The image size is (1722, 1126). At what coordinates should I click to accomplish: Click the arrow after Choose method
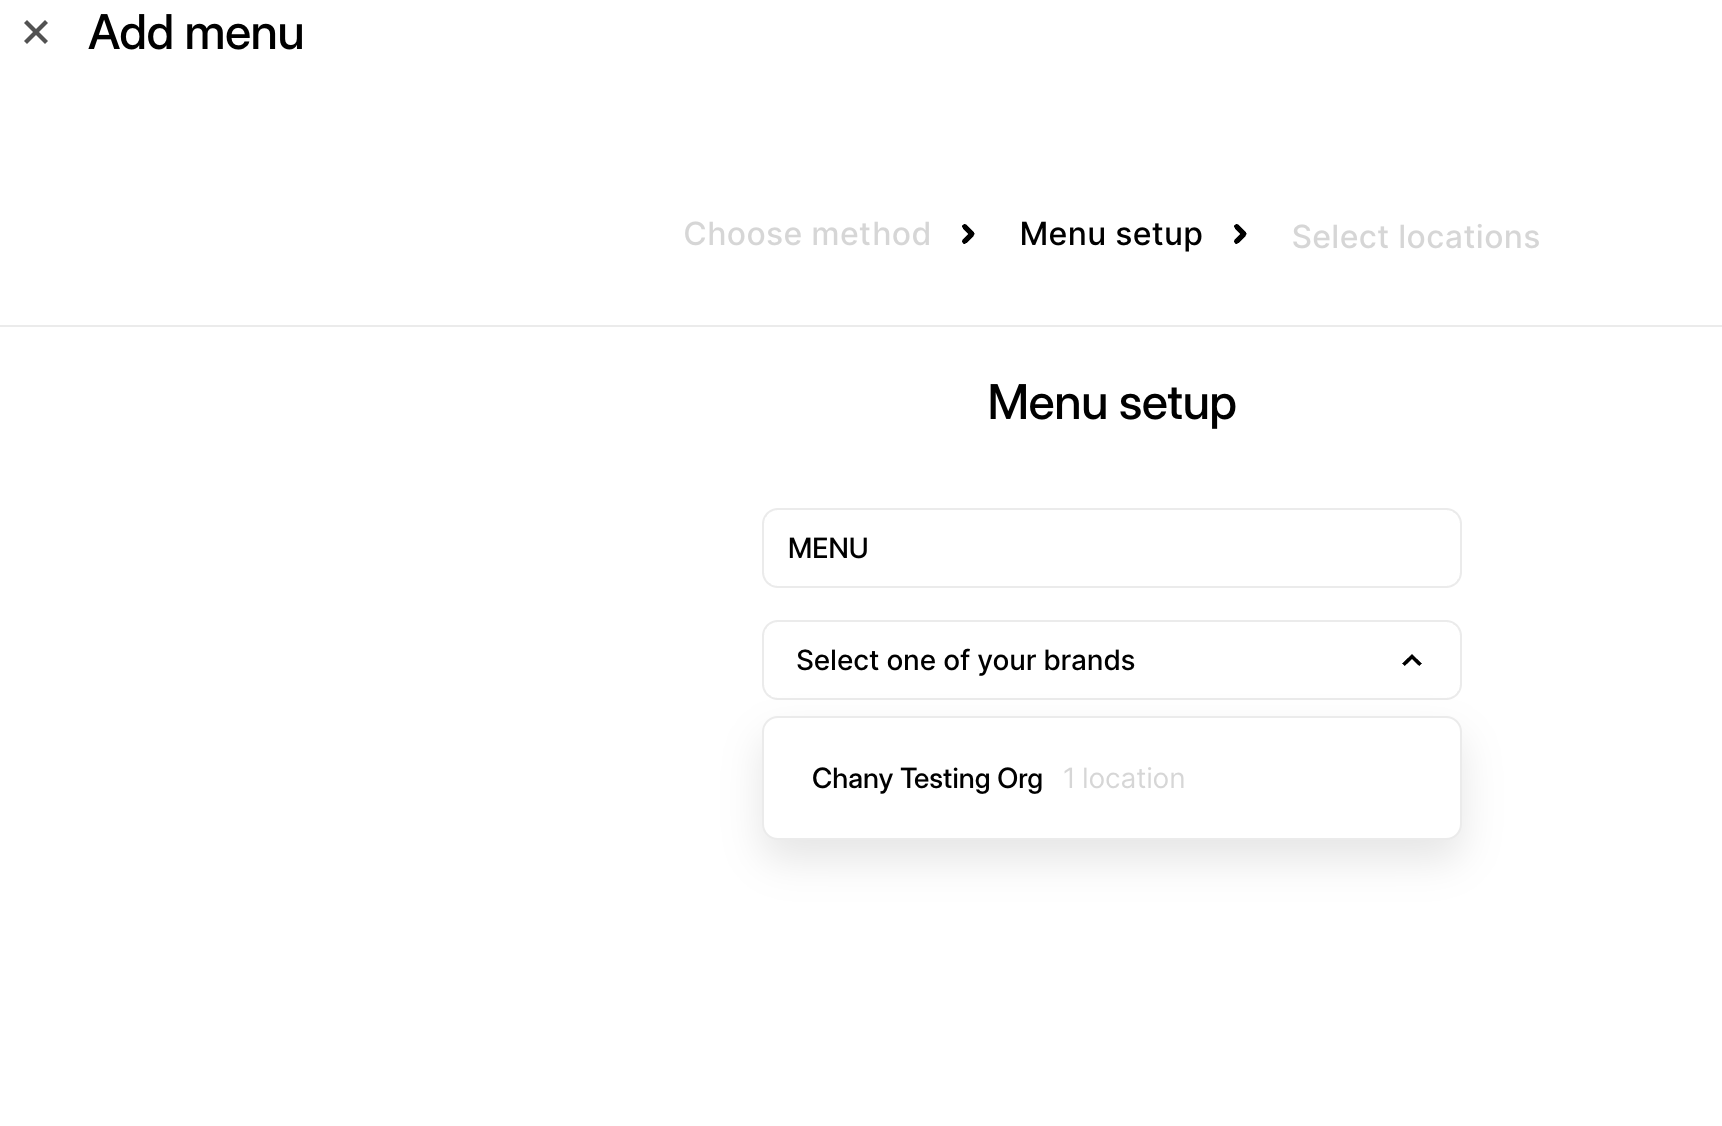[967, 234]
